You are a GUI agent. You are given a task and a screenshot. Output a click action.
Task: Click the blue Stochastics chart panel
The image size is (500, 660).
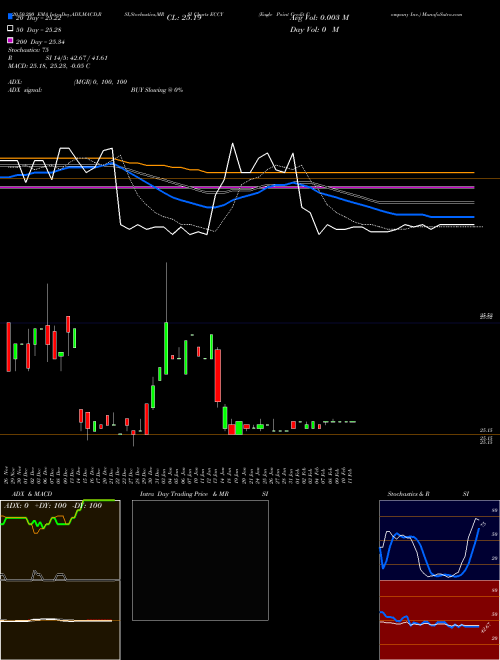439,540
